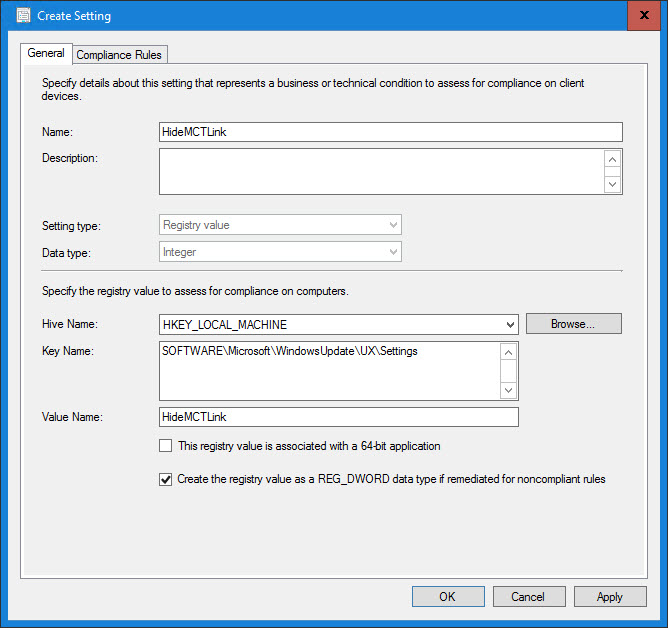Viewport: 668px width, 628px height.
Task: Click the Create Setting title bar icon
Action: pos(22,16)
